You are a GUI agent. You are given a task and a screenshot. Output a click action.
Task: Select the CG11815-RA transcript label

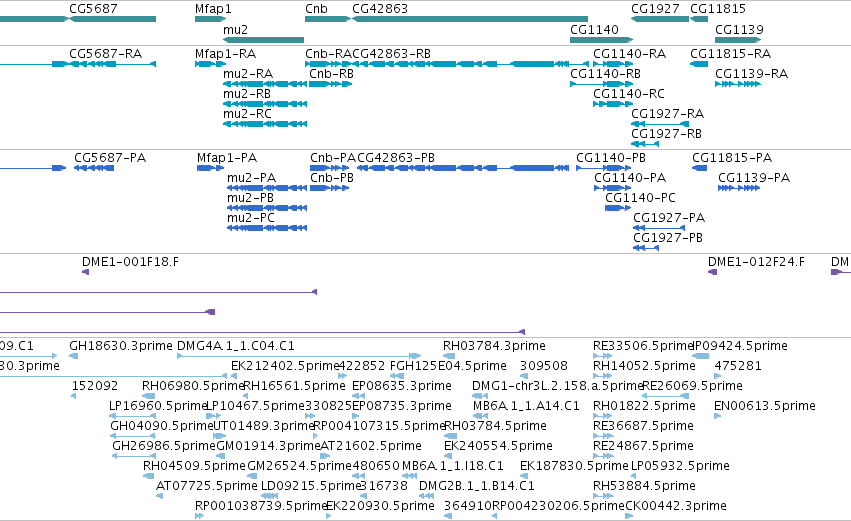pos(731,54)
